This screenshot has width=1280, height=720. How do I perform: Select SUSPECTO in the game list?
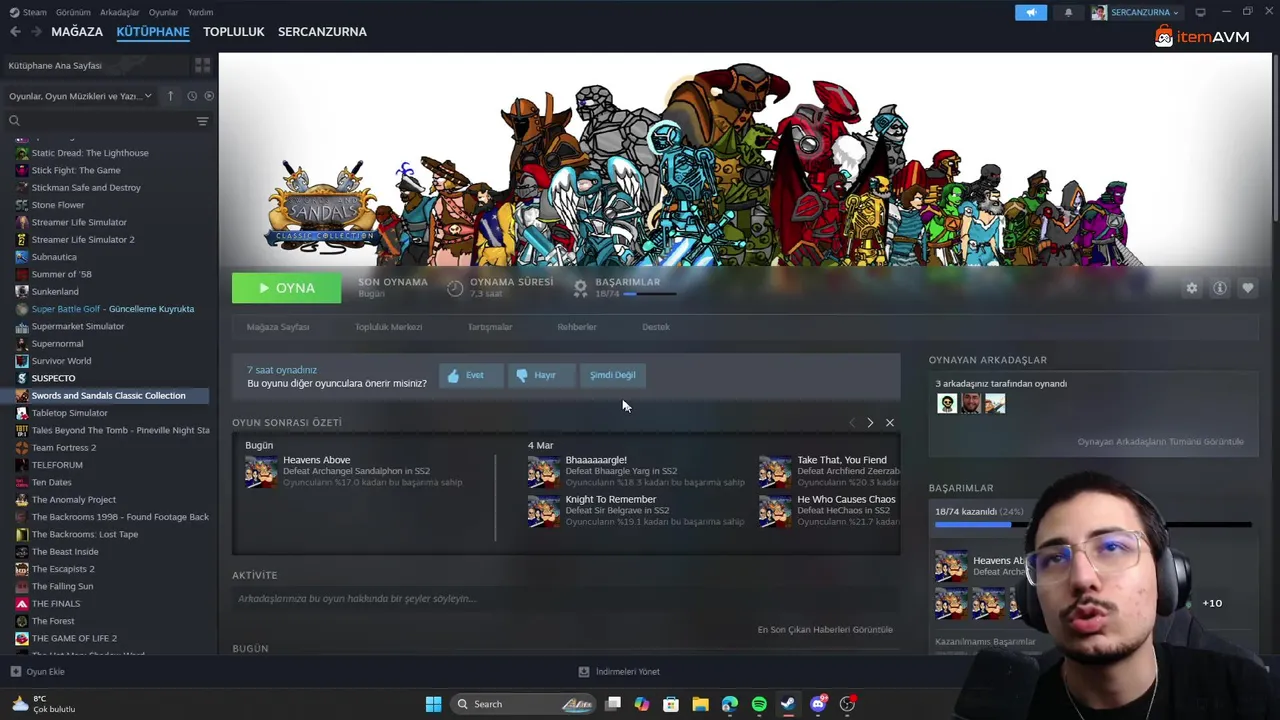click(x=53, y=378)
